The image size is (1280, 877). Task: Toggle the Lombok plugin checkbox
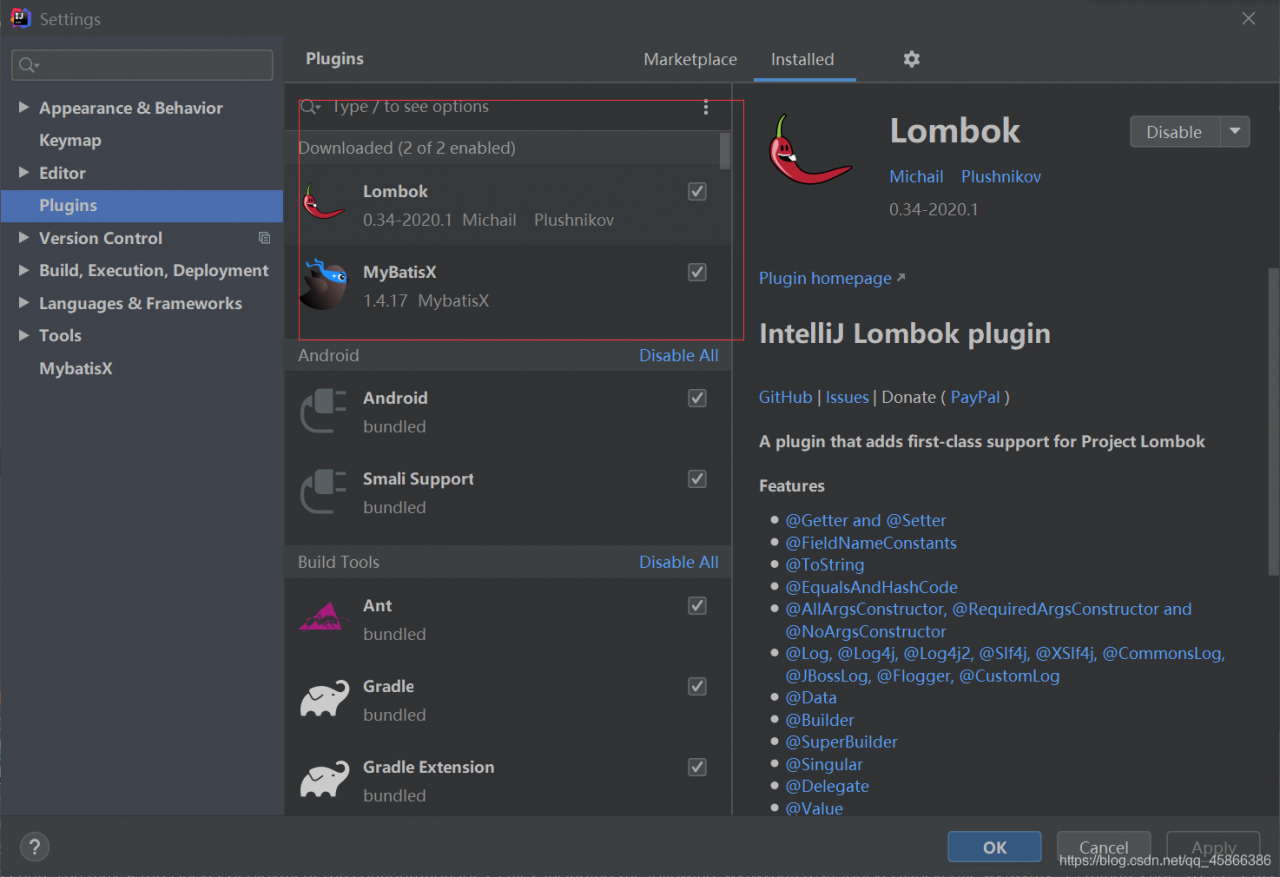698,191
